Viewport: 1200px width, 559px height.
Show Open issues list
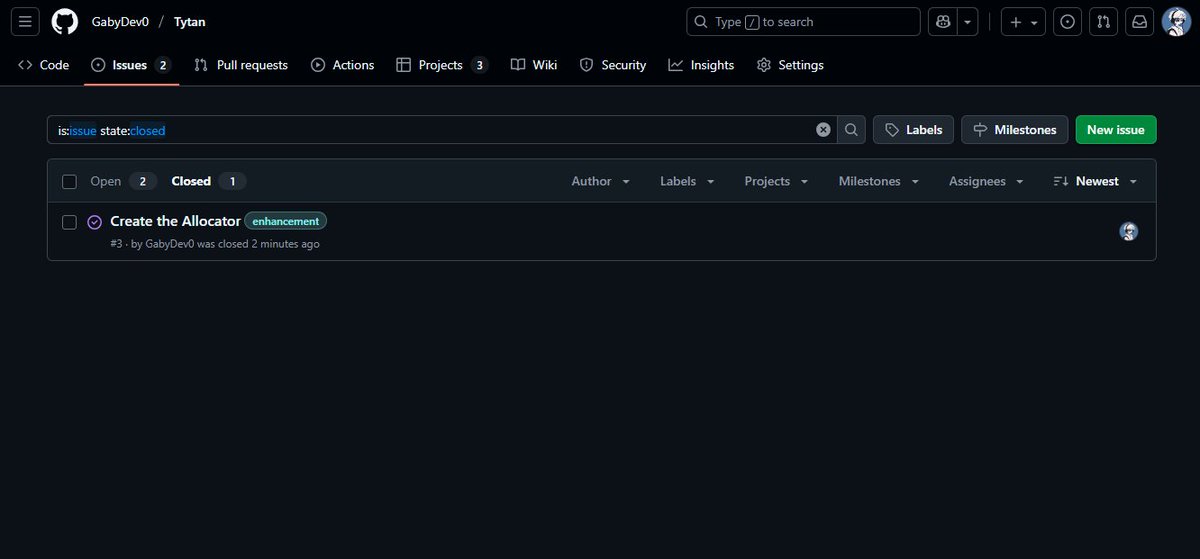(124, 181)
